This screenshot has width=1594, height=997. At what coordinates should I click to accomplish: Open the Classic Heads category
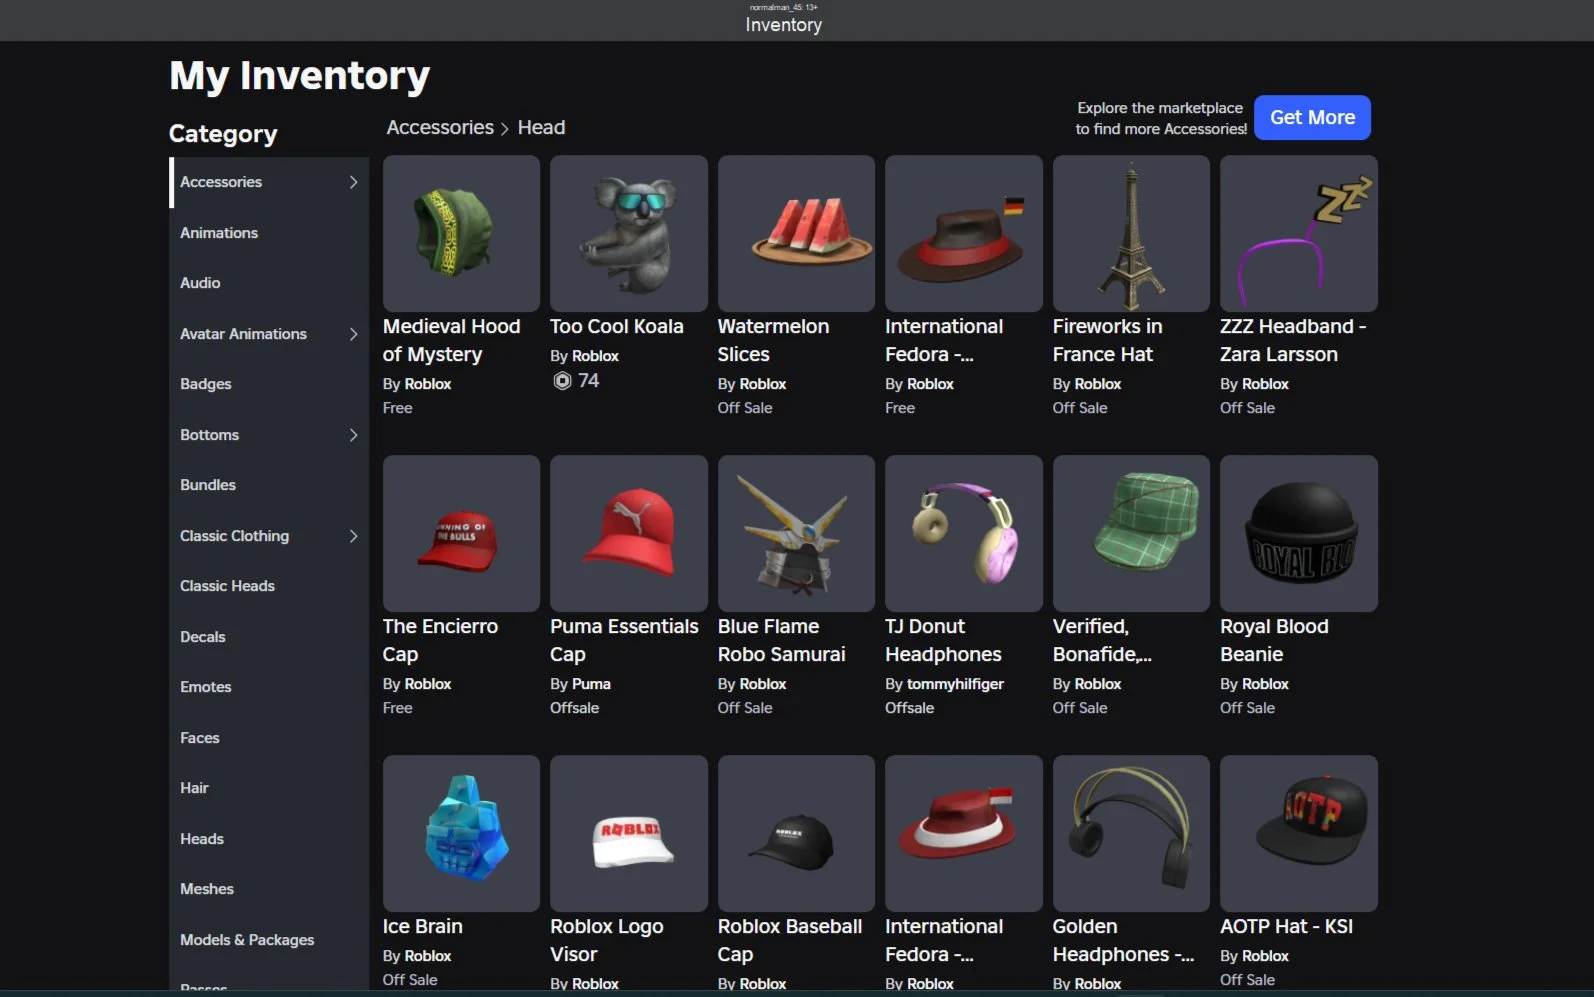point(269,586)
